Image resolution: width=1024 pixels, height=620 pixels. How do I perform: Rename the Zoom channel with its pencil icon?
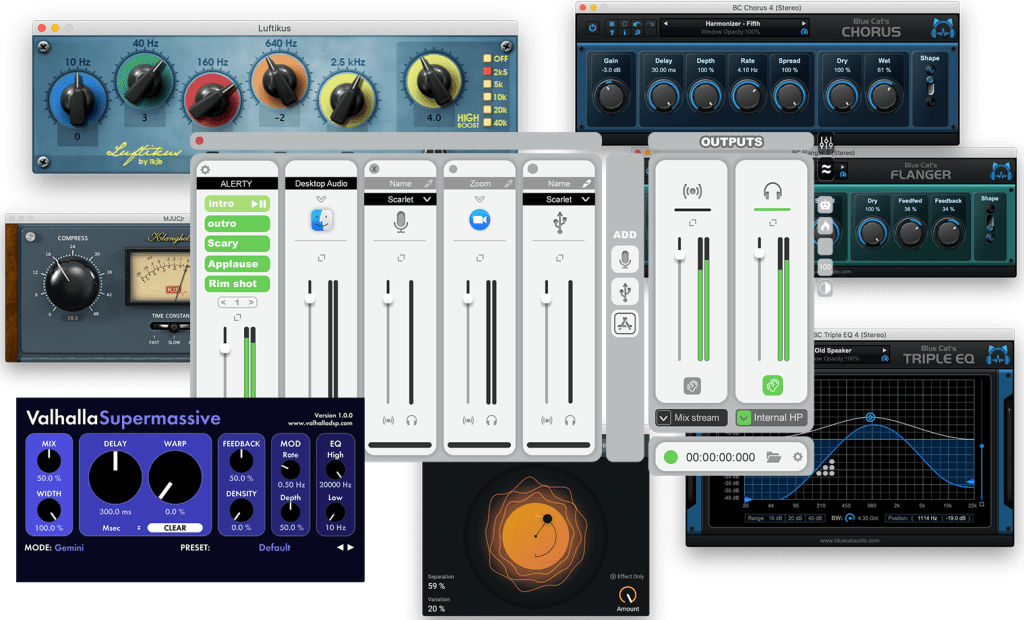[x=508, y=184]
